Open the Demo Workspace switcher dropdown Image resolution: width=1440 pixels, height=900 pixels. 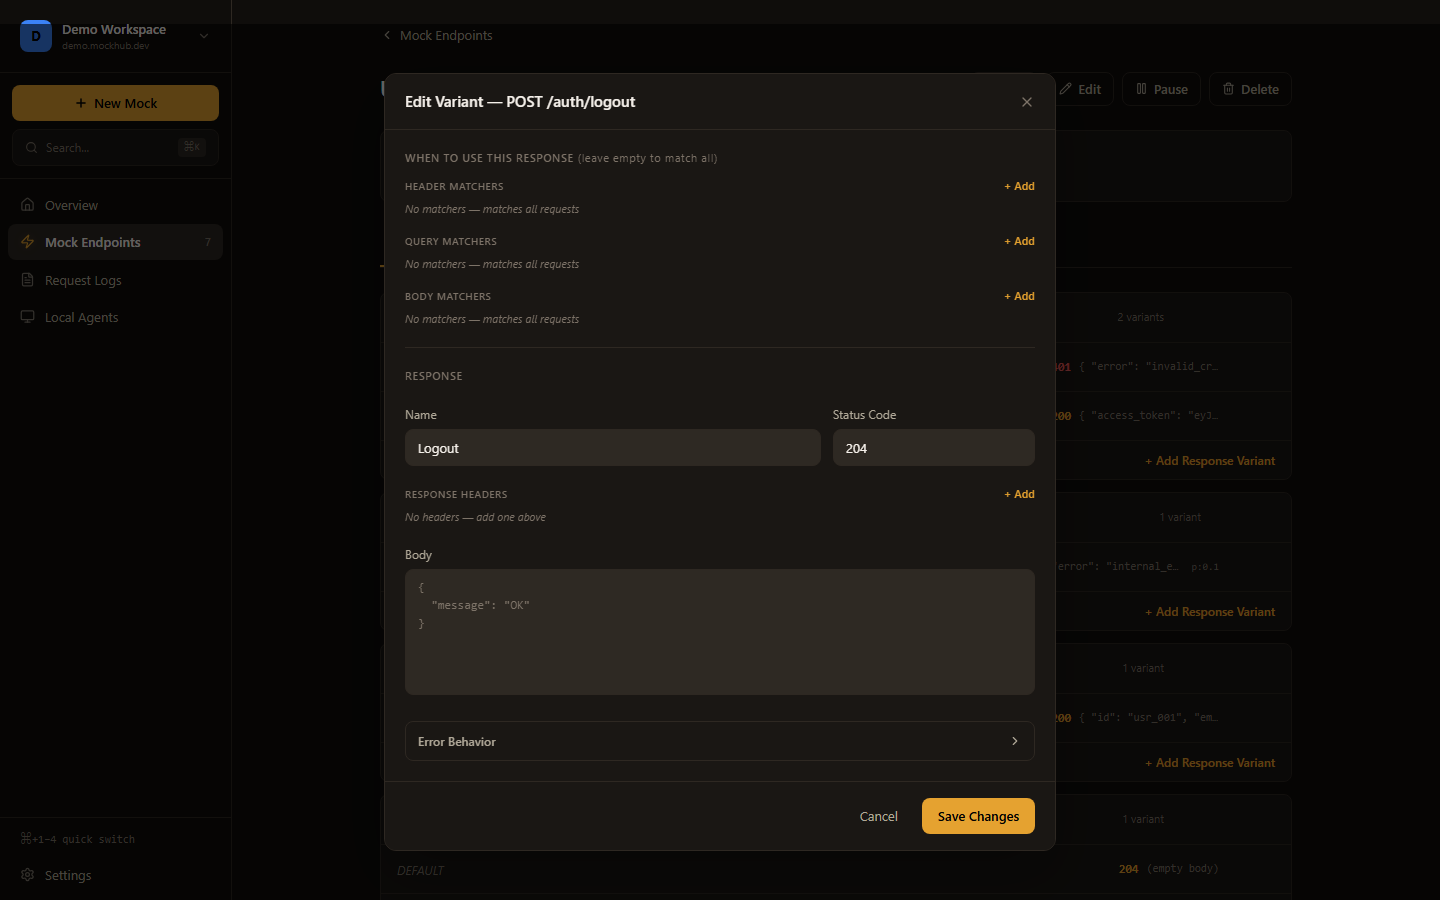(x=204, y=36)
